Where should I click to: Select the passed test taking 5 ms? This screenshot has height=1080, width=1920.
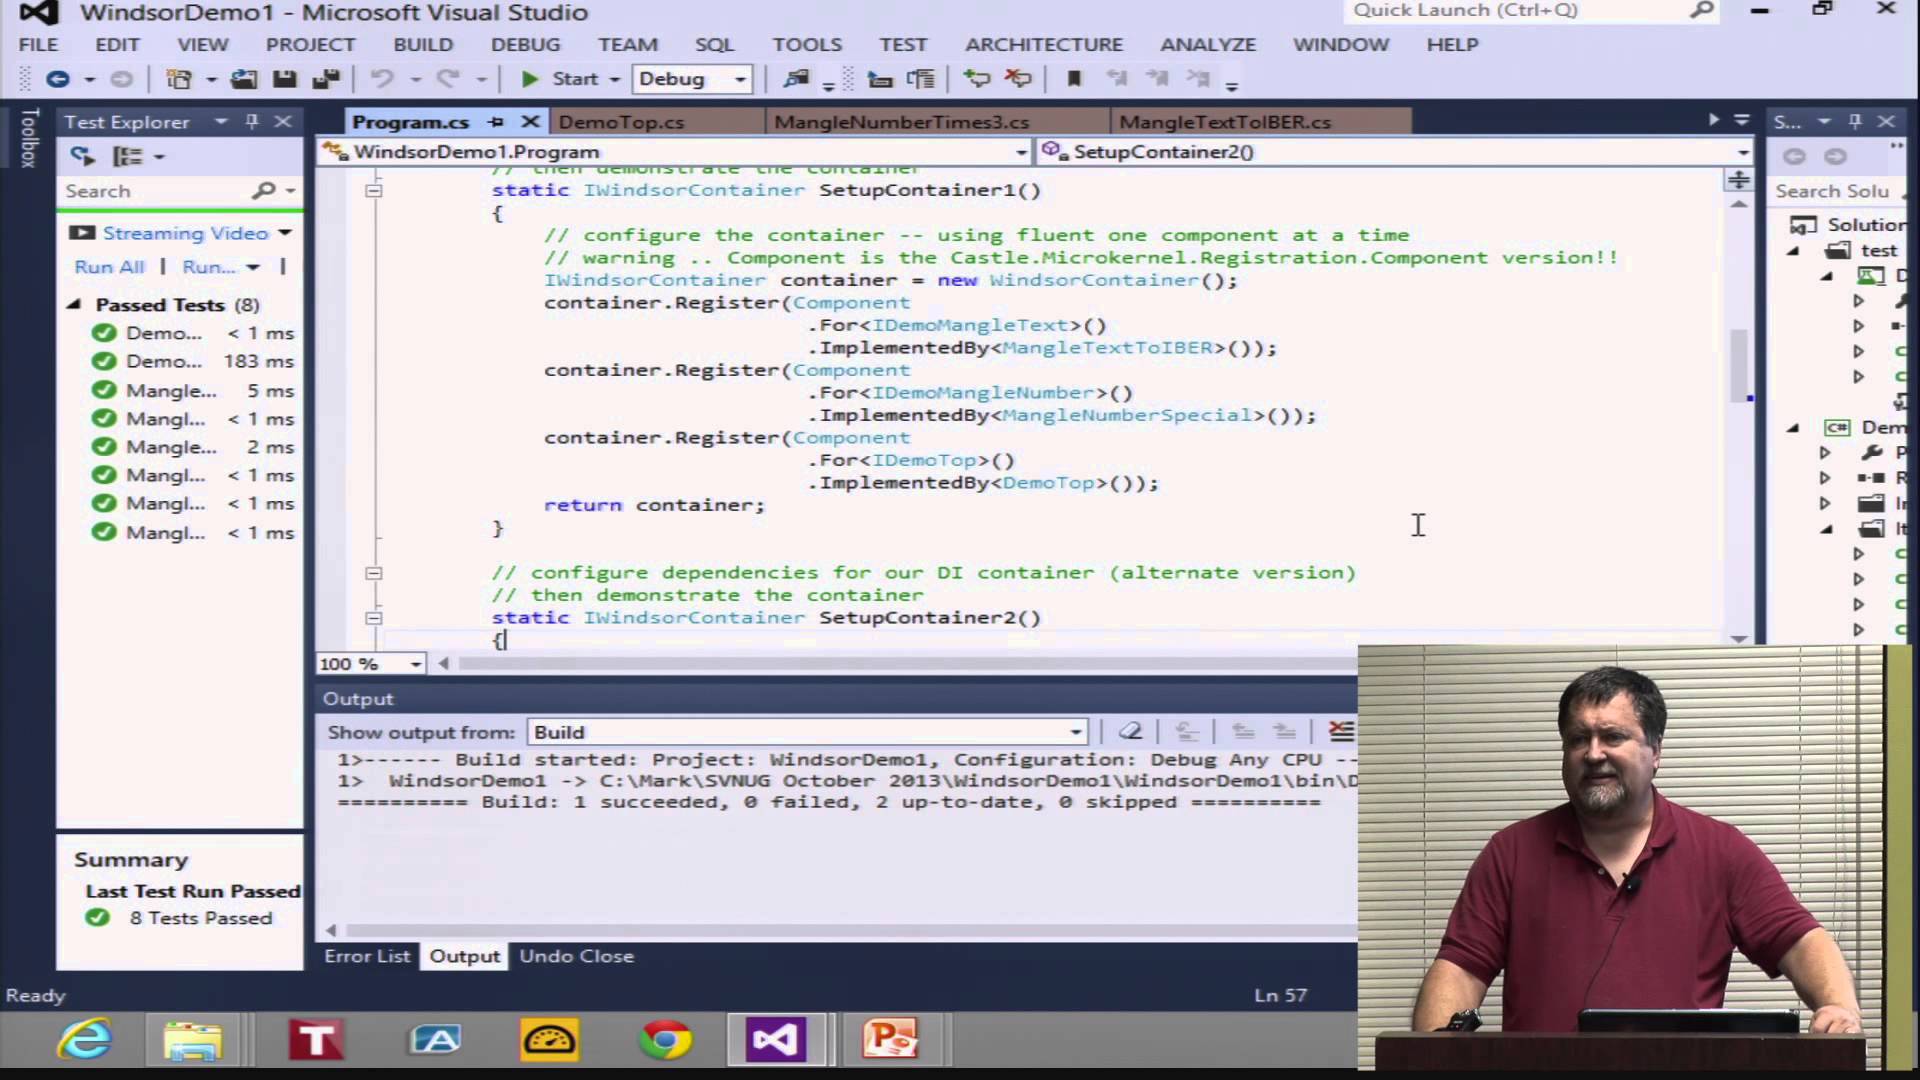point(193,391)
